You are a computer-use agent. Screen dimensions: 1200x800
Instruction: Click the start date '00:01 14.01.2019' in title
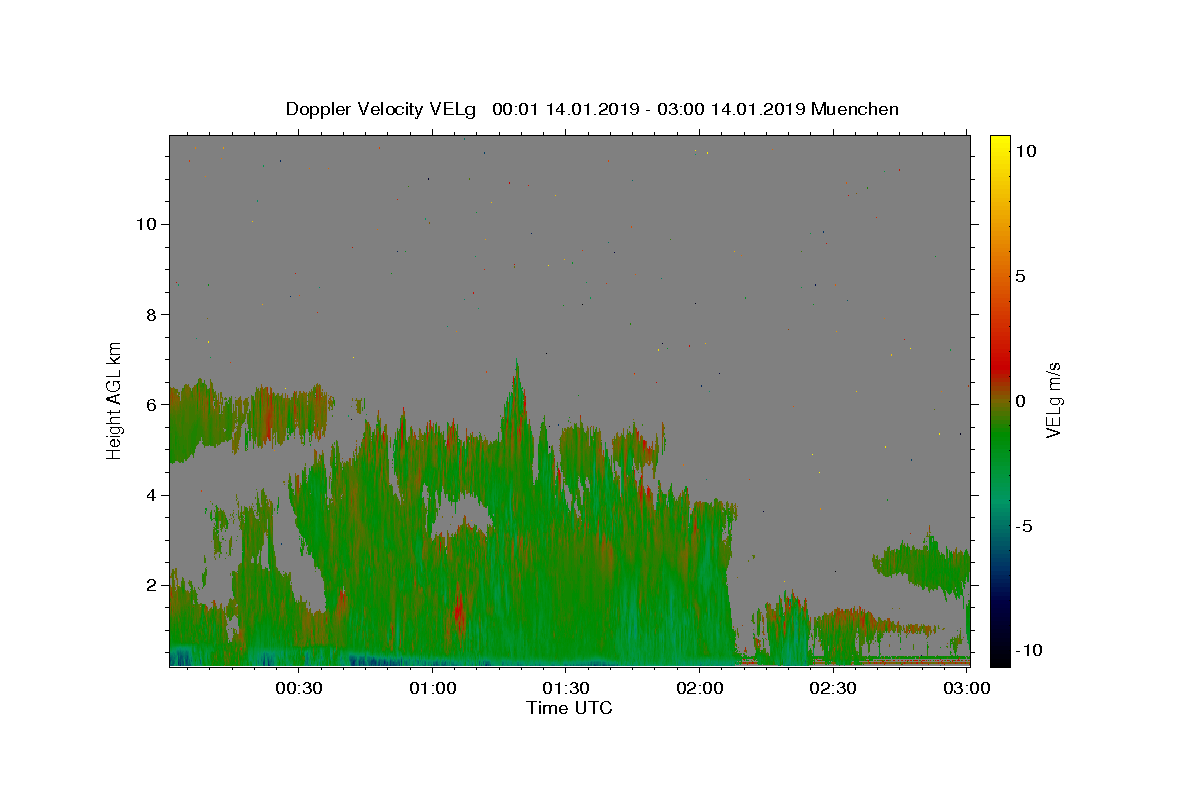(564, 109)
